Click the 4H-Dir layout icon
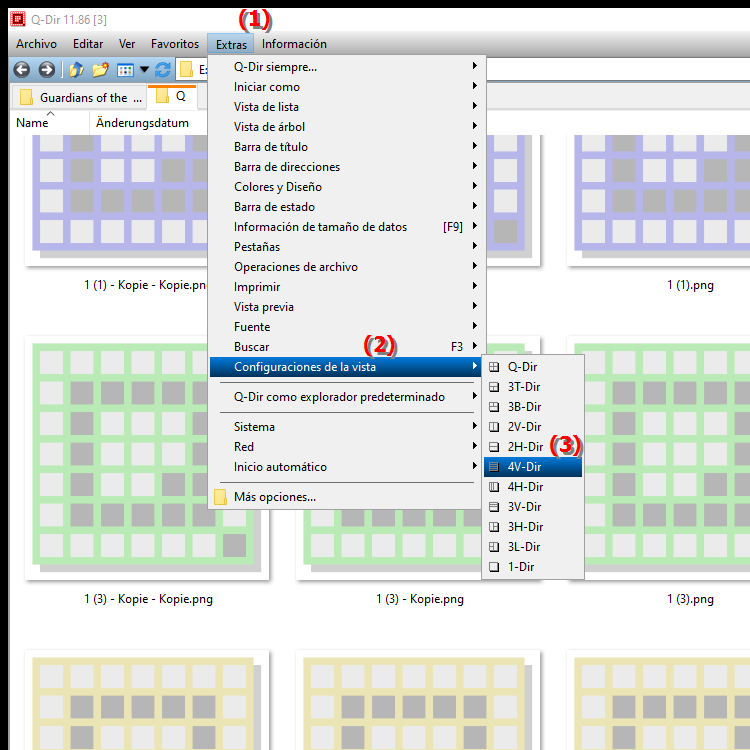The height and width of the screenshot is (750, 750). coord(494,487)
